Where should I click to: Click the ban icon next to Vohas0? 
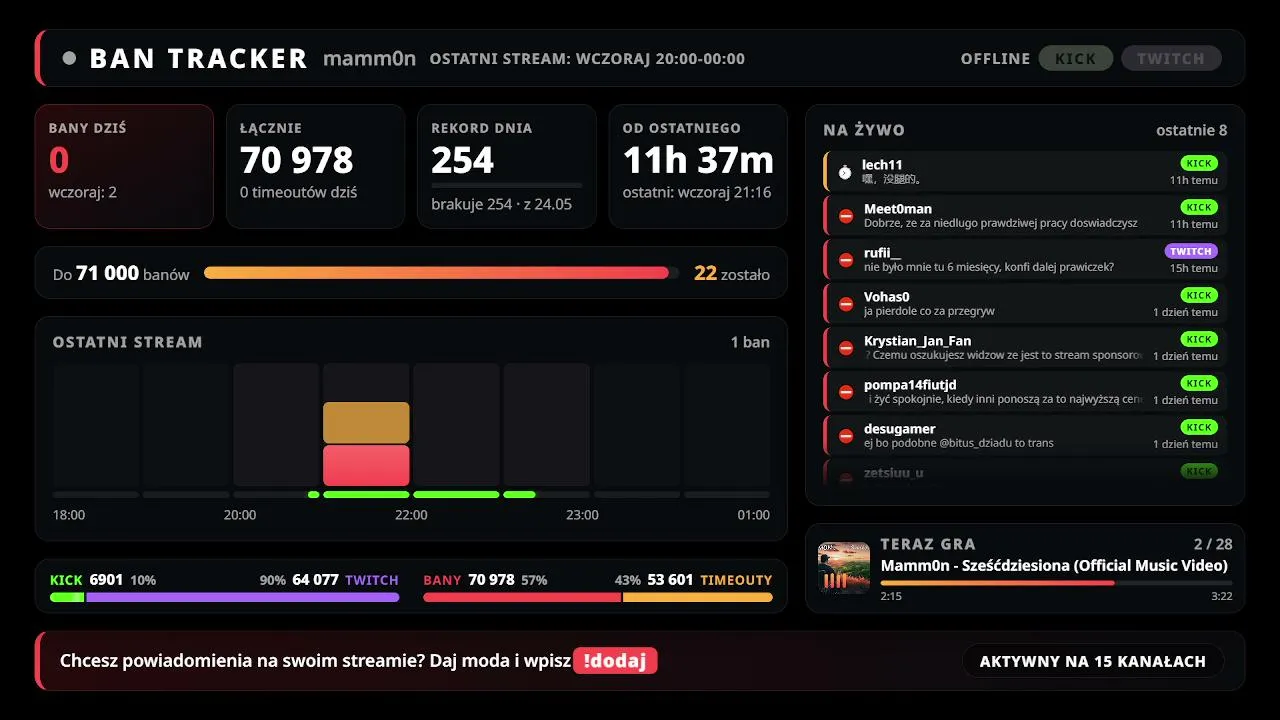point(846,304)
